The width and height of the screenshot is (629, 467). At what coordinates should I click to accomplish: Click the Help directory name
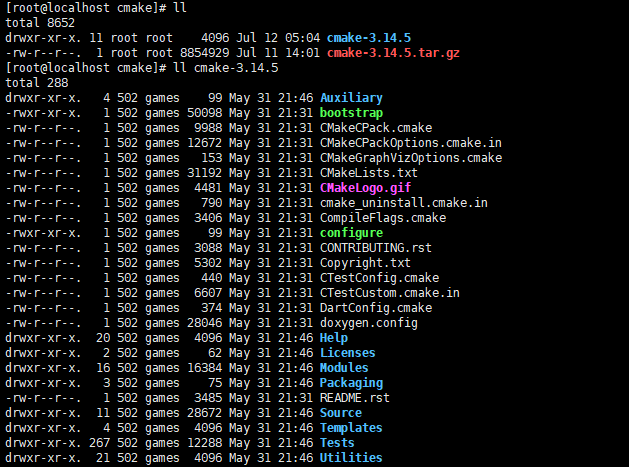334,338
